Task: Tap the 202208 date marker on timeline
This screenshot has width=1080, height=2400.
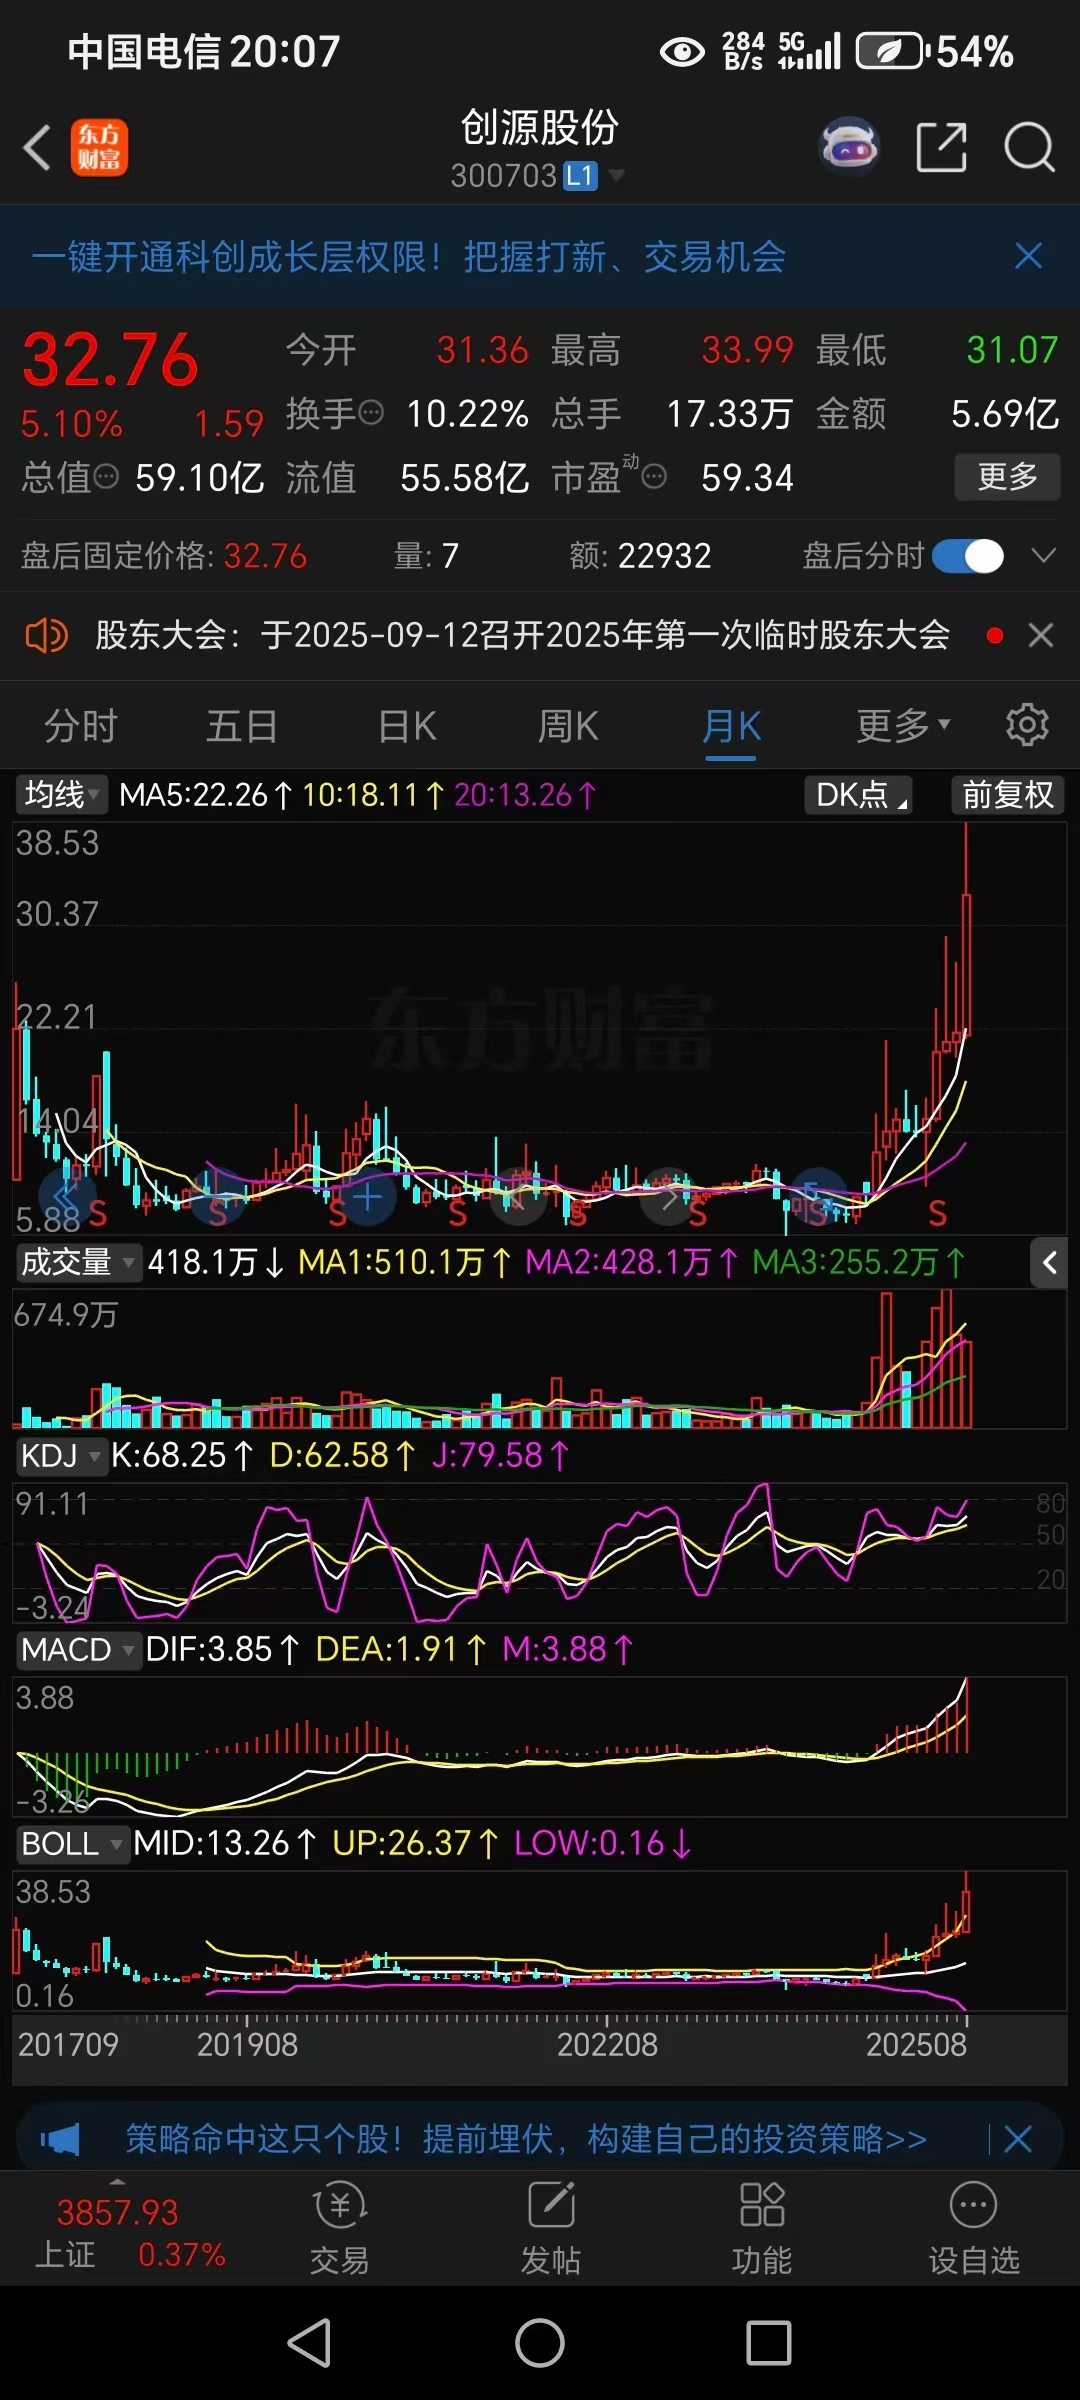Action: click(607, 2045)
